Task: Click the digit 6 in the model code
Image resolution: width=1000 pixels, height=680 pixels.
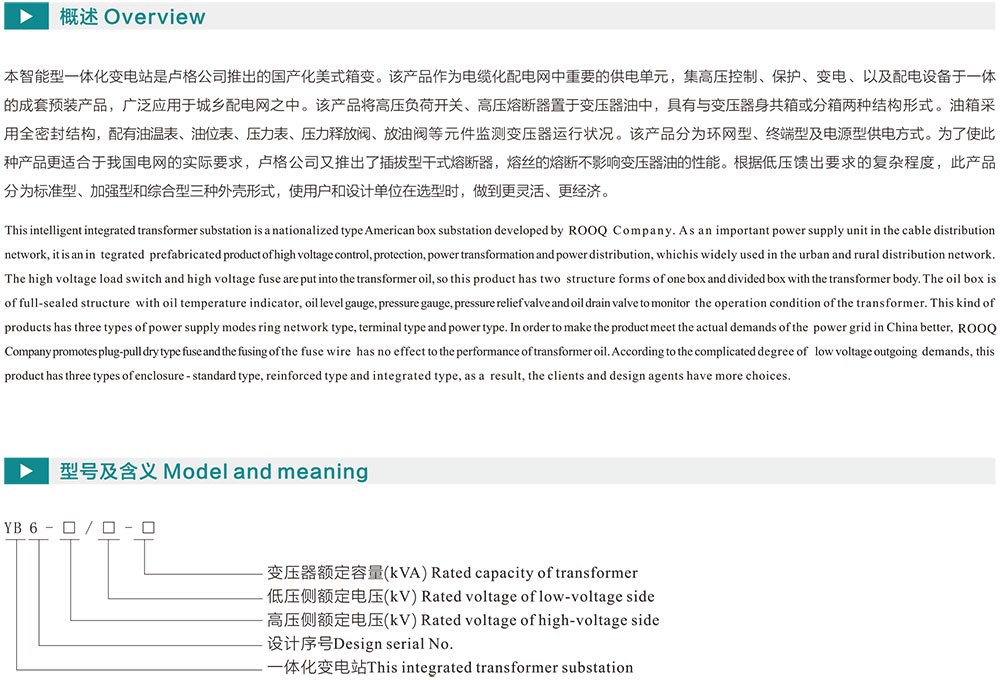Action: (34, 526)
